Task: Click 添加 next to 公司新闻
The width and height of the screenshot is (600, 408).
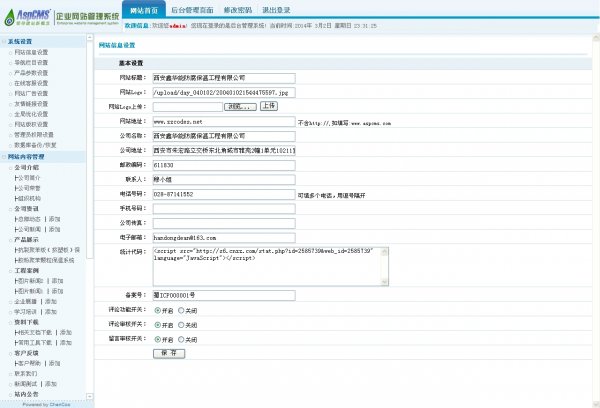Action: [54, 229]
